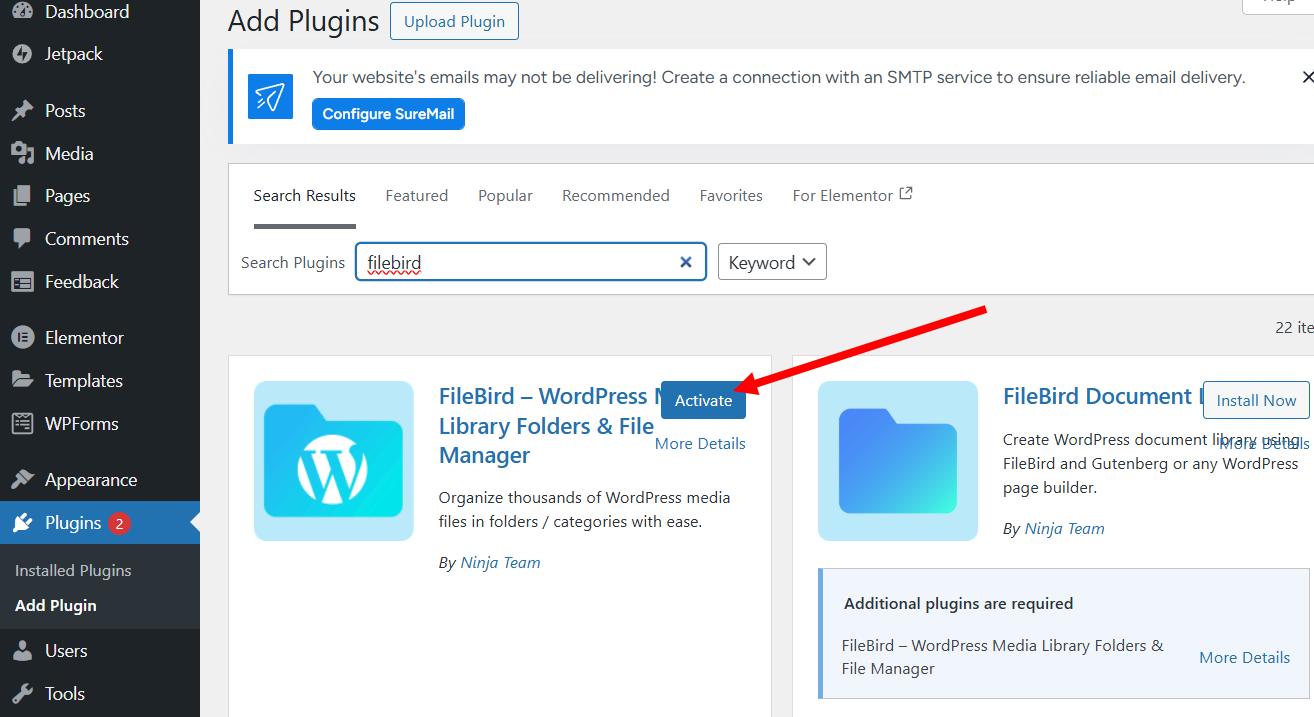Switch to the Search Results tab
Image resolution: width=1314 pixels, height=717 pixels.
click(305, 196)
